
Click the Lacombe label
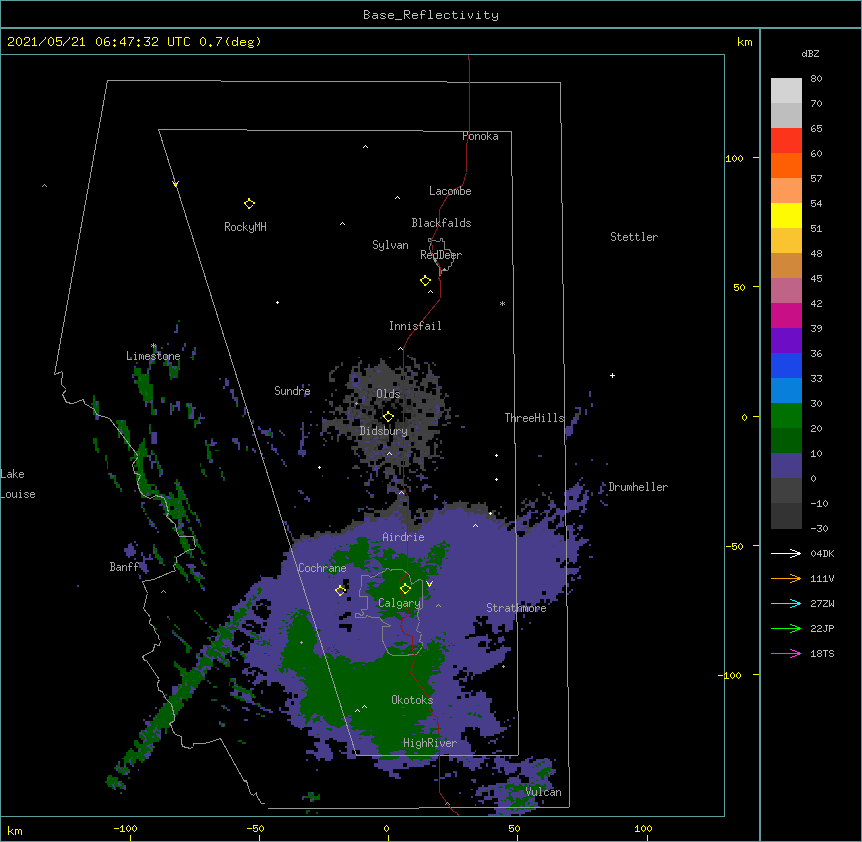tap(450, 191)
